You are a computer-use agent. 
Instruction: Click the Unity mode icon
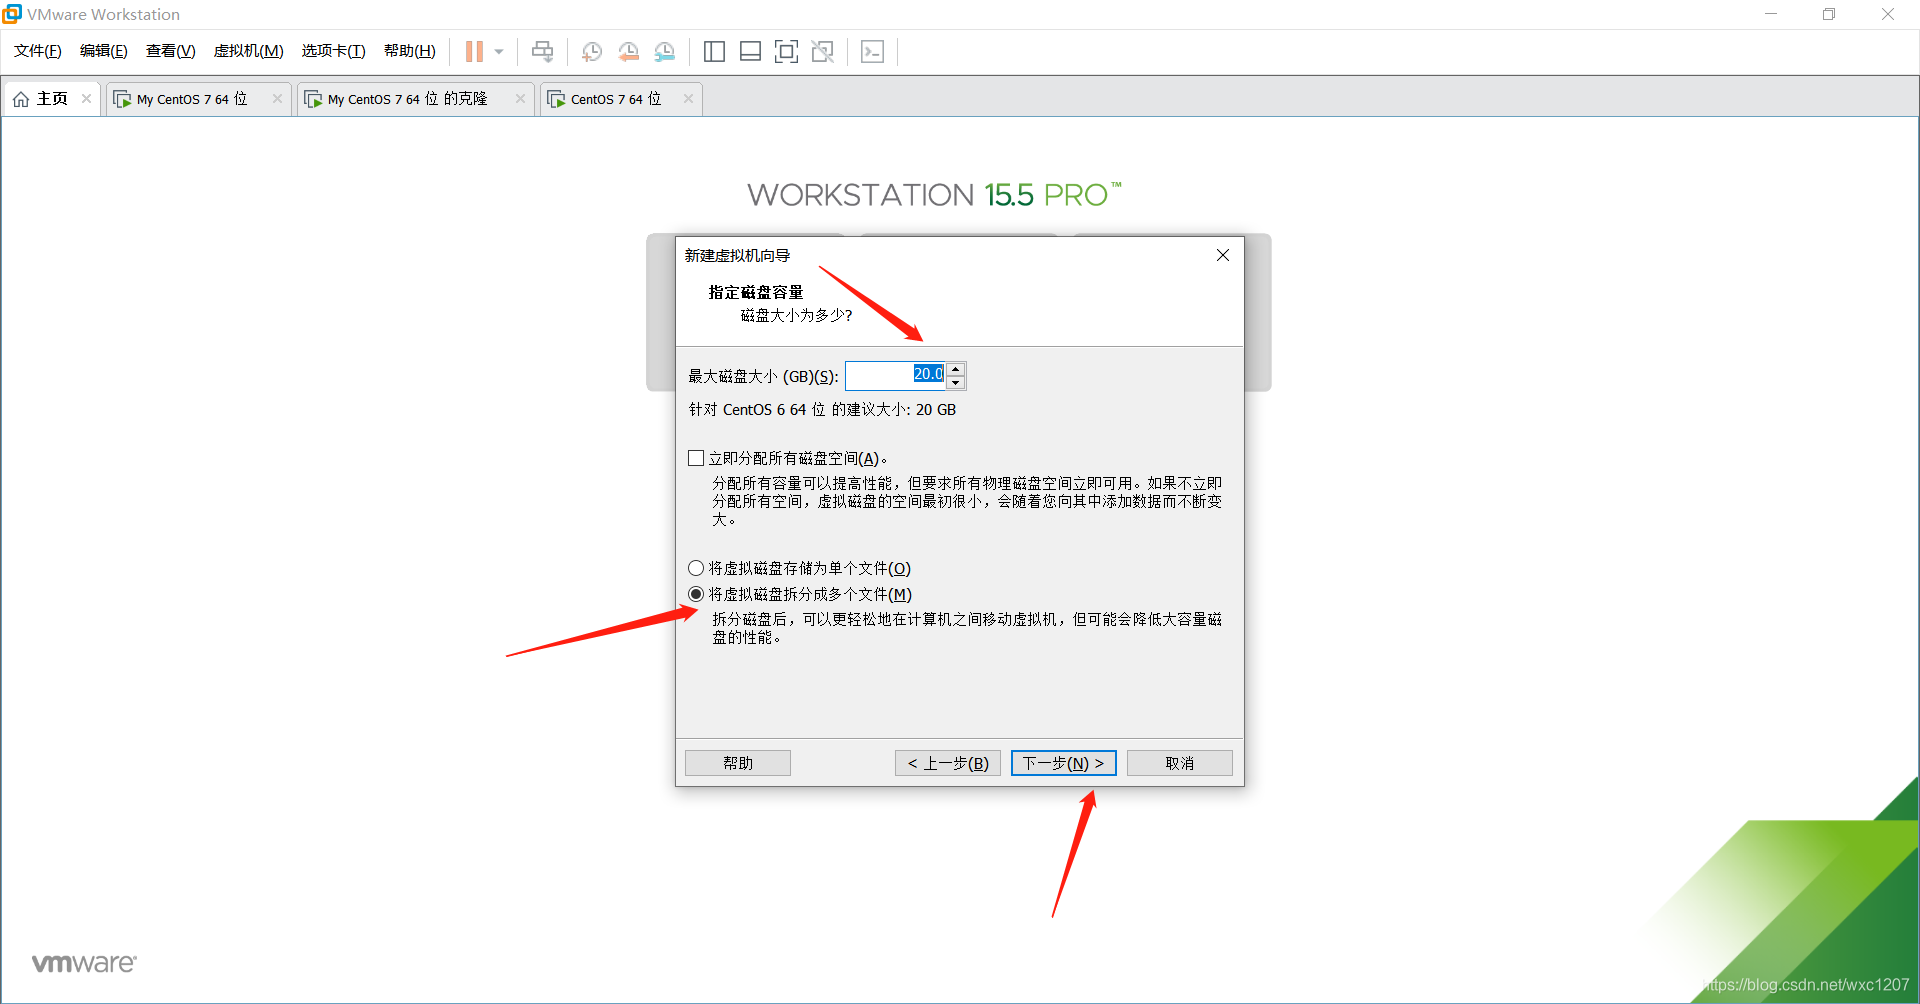click(822, 51)
